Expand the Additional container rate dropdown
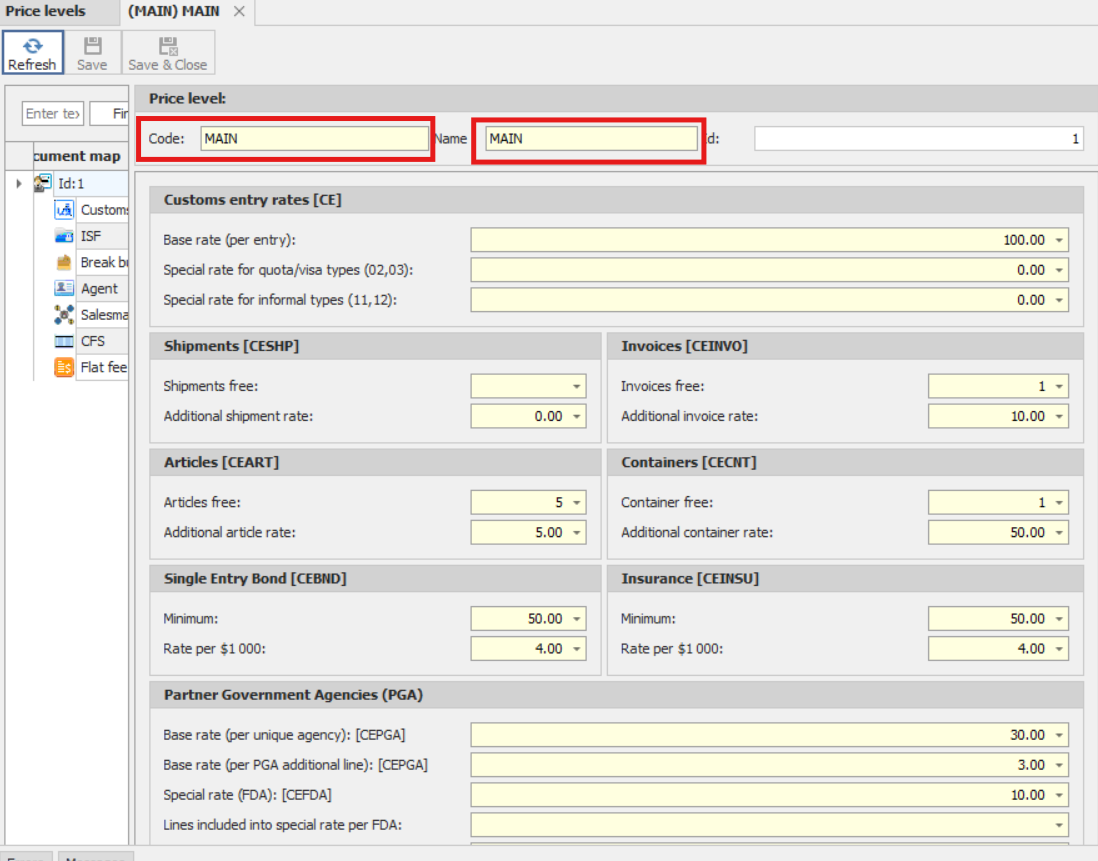Screen dimensions: 1098x861 [x=1059, y=533]
